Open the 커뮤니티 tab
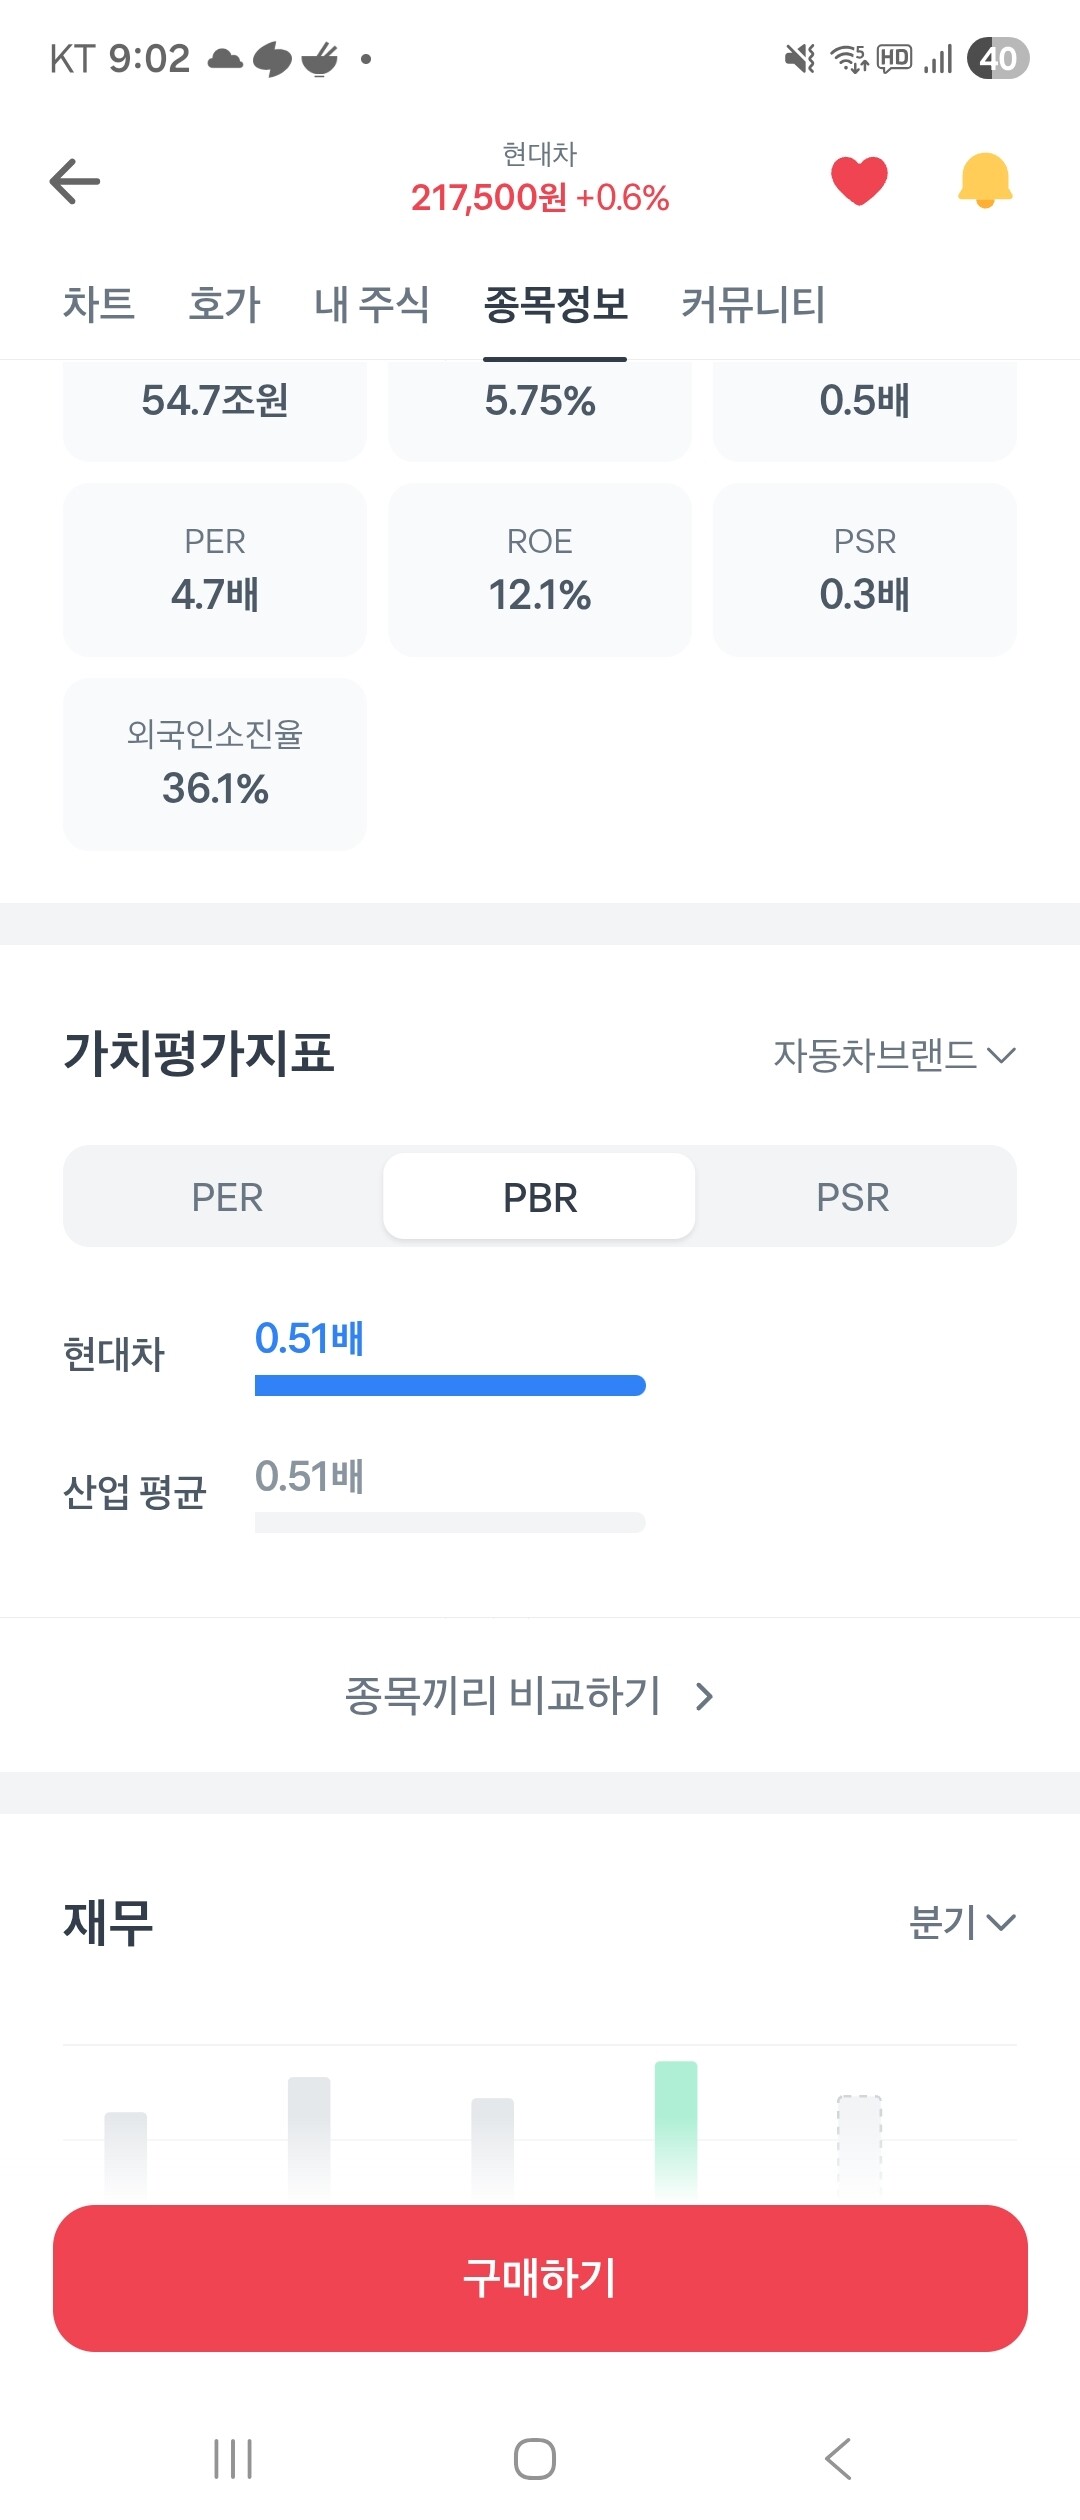The width and height of the screenshot is (1080, 2520). coord(753,304)
